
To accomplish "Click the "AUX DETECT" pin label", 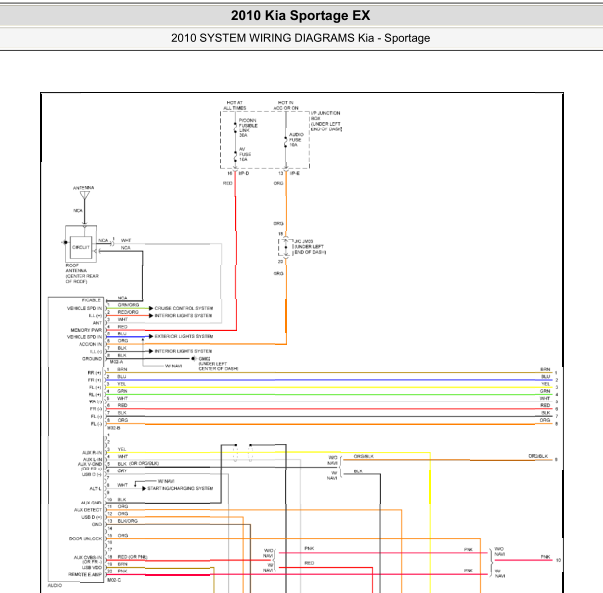I will pyautogui.click(x=88, y=510).
